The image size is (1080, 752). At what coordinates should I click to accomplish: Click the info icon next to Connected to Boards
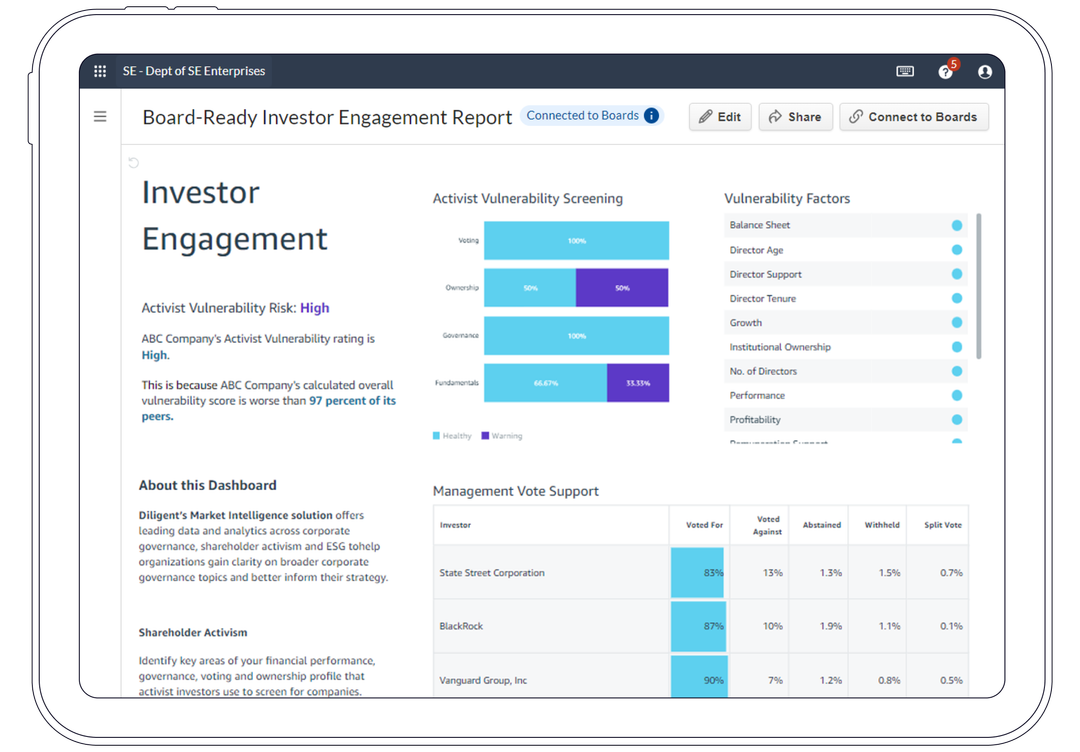(x=651, y=115)
